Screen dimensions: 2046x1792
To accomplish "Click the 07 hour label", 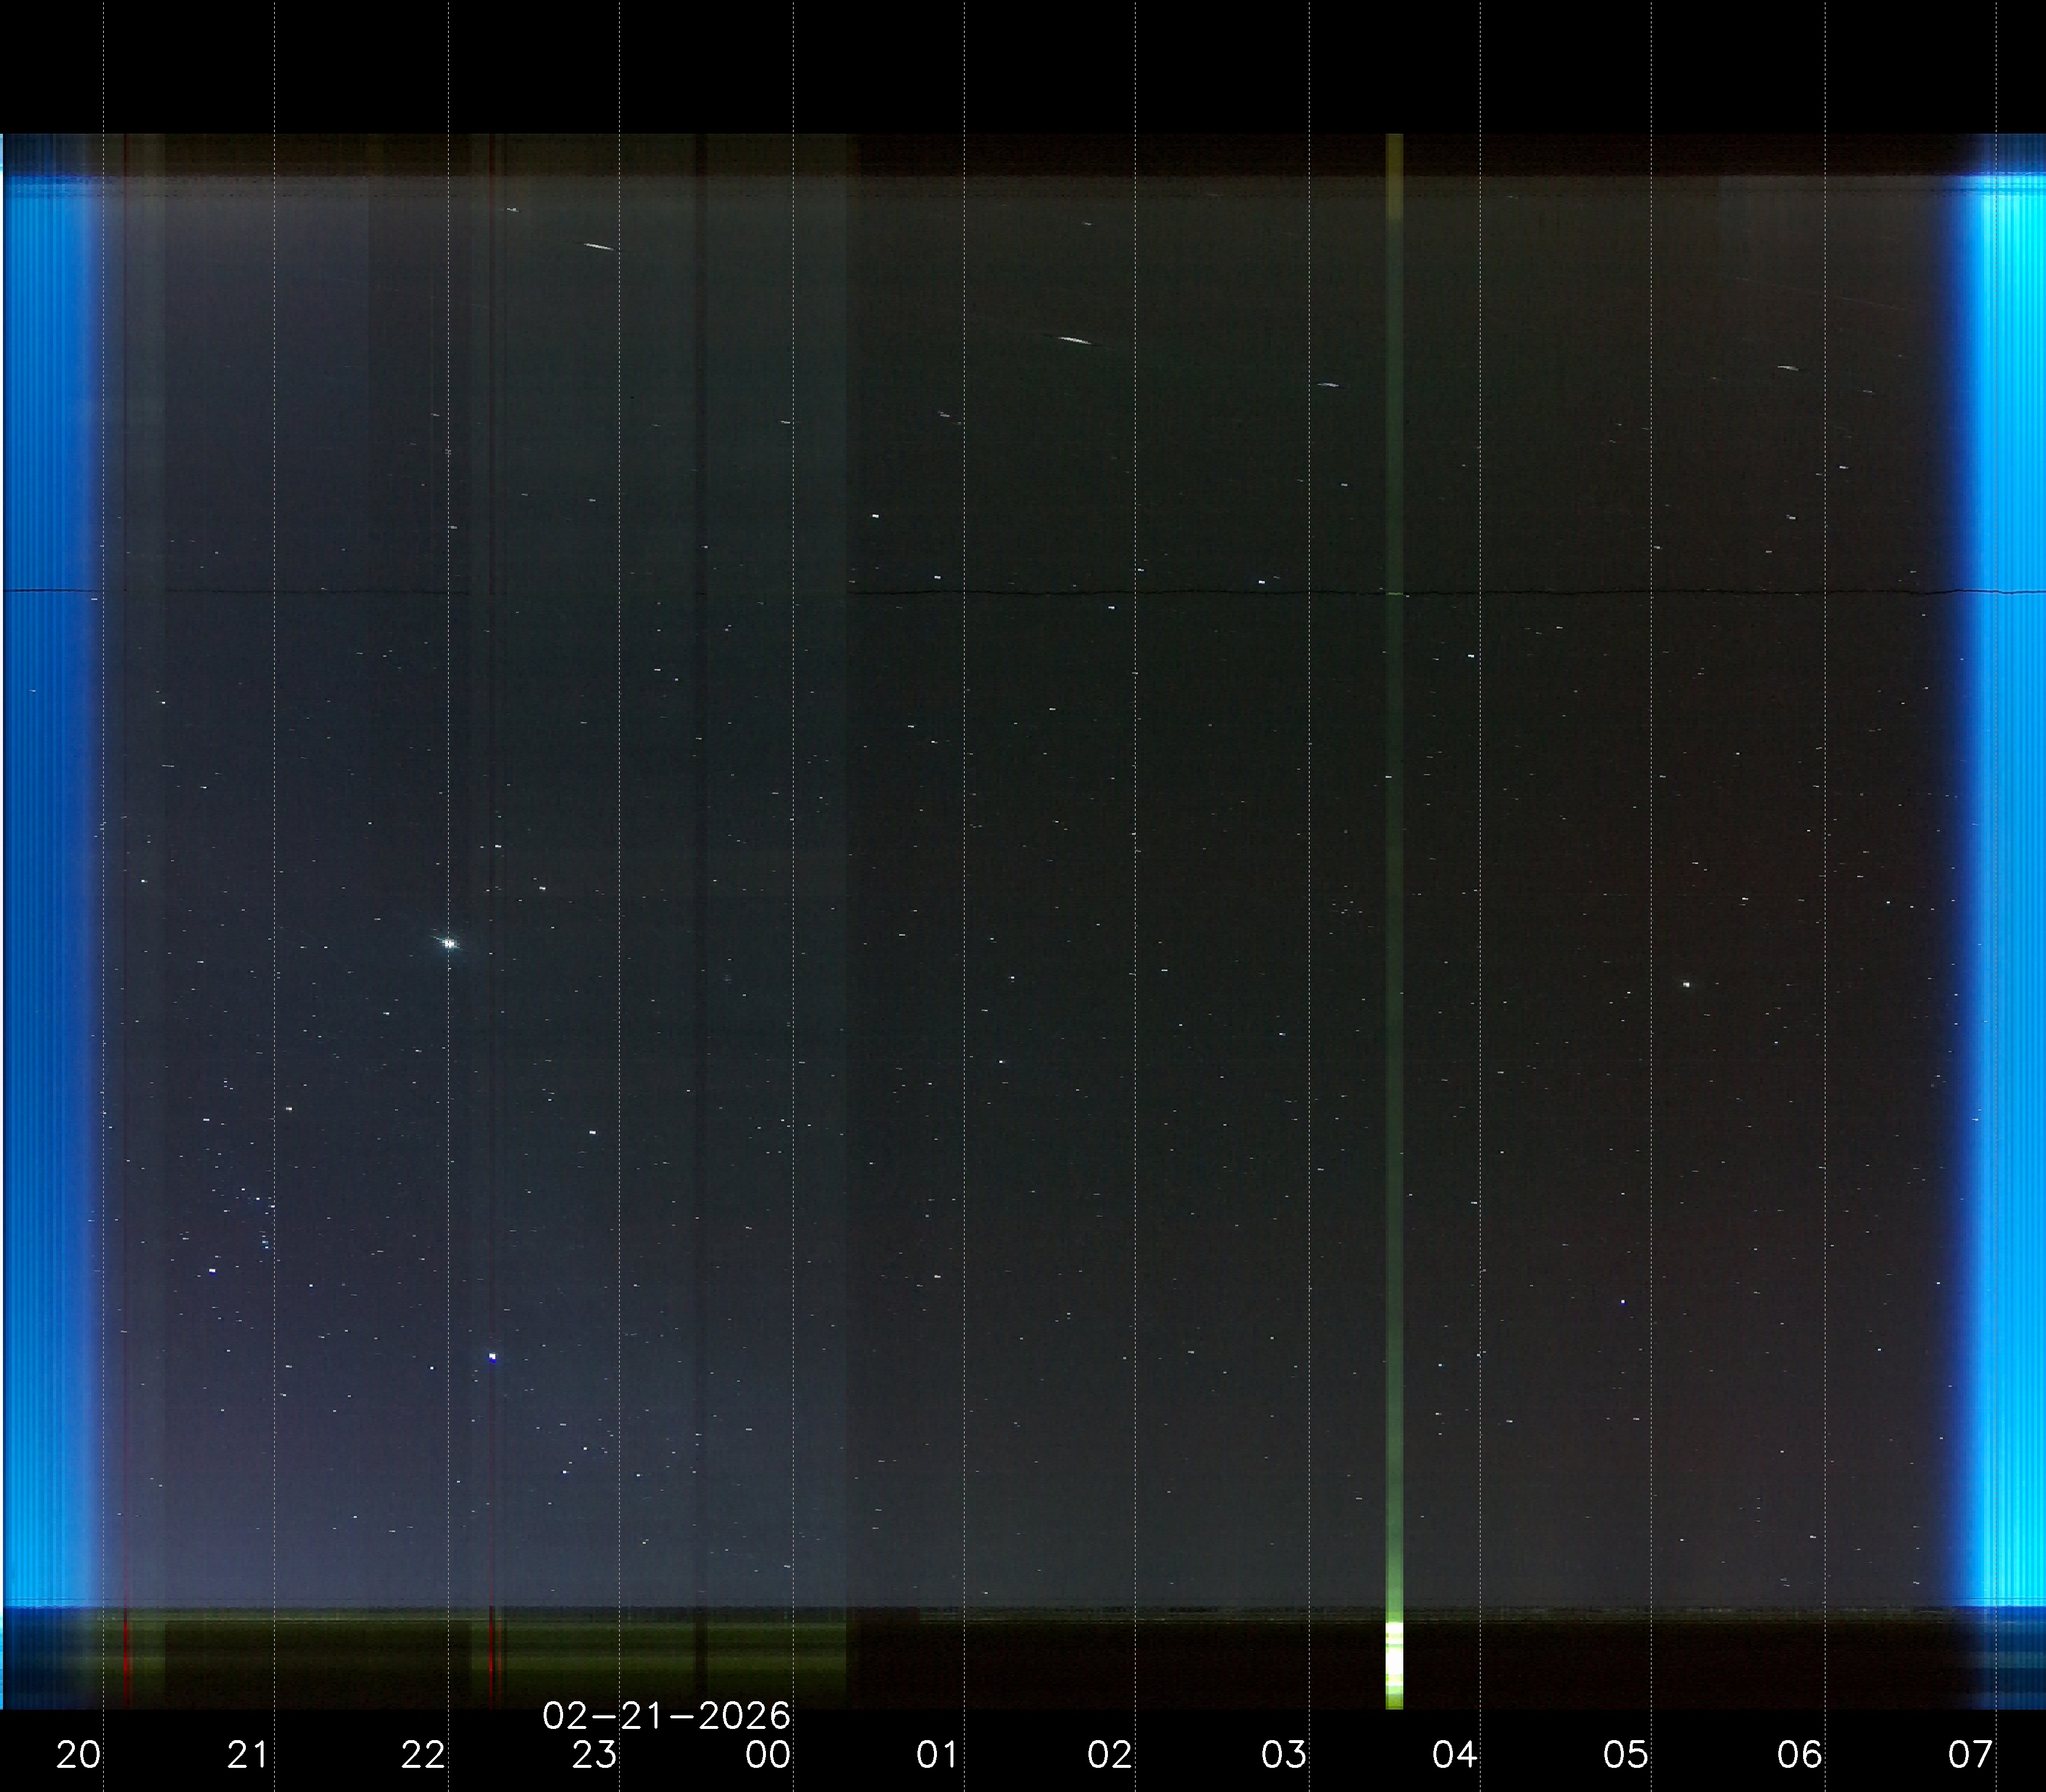I will [1970, 1754].
